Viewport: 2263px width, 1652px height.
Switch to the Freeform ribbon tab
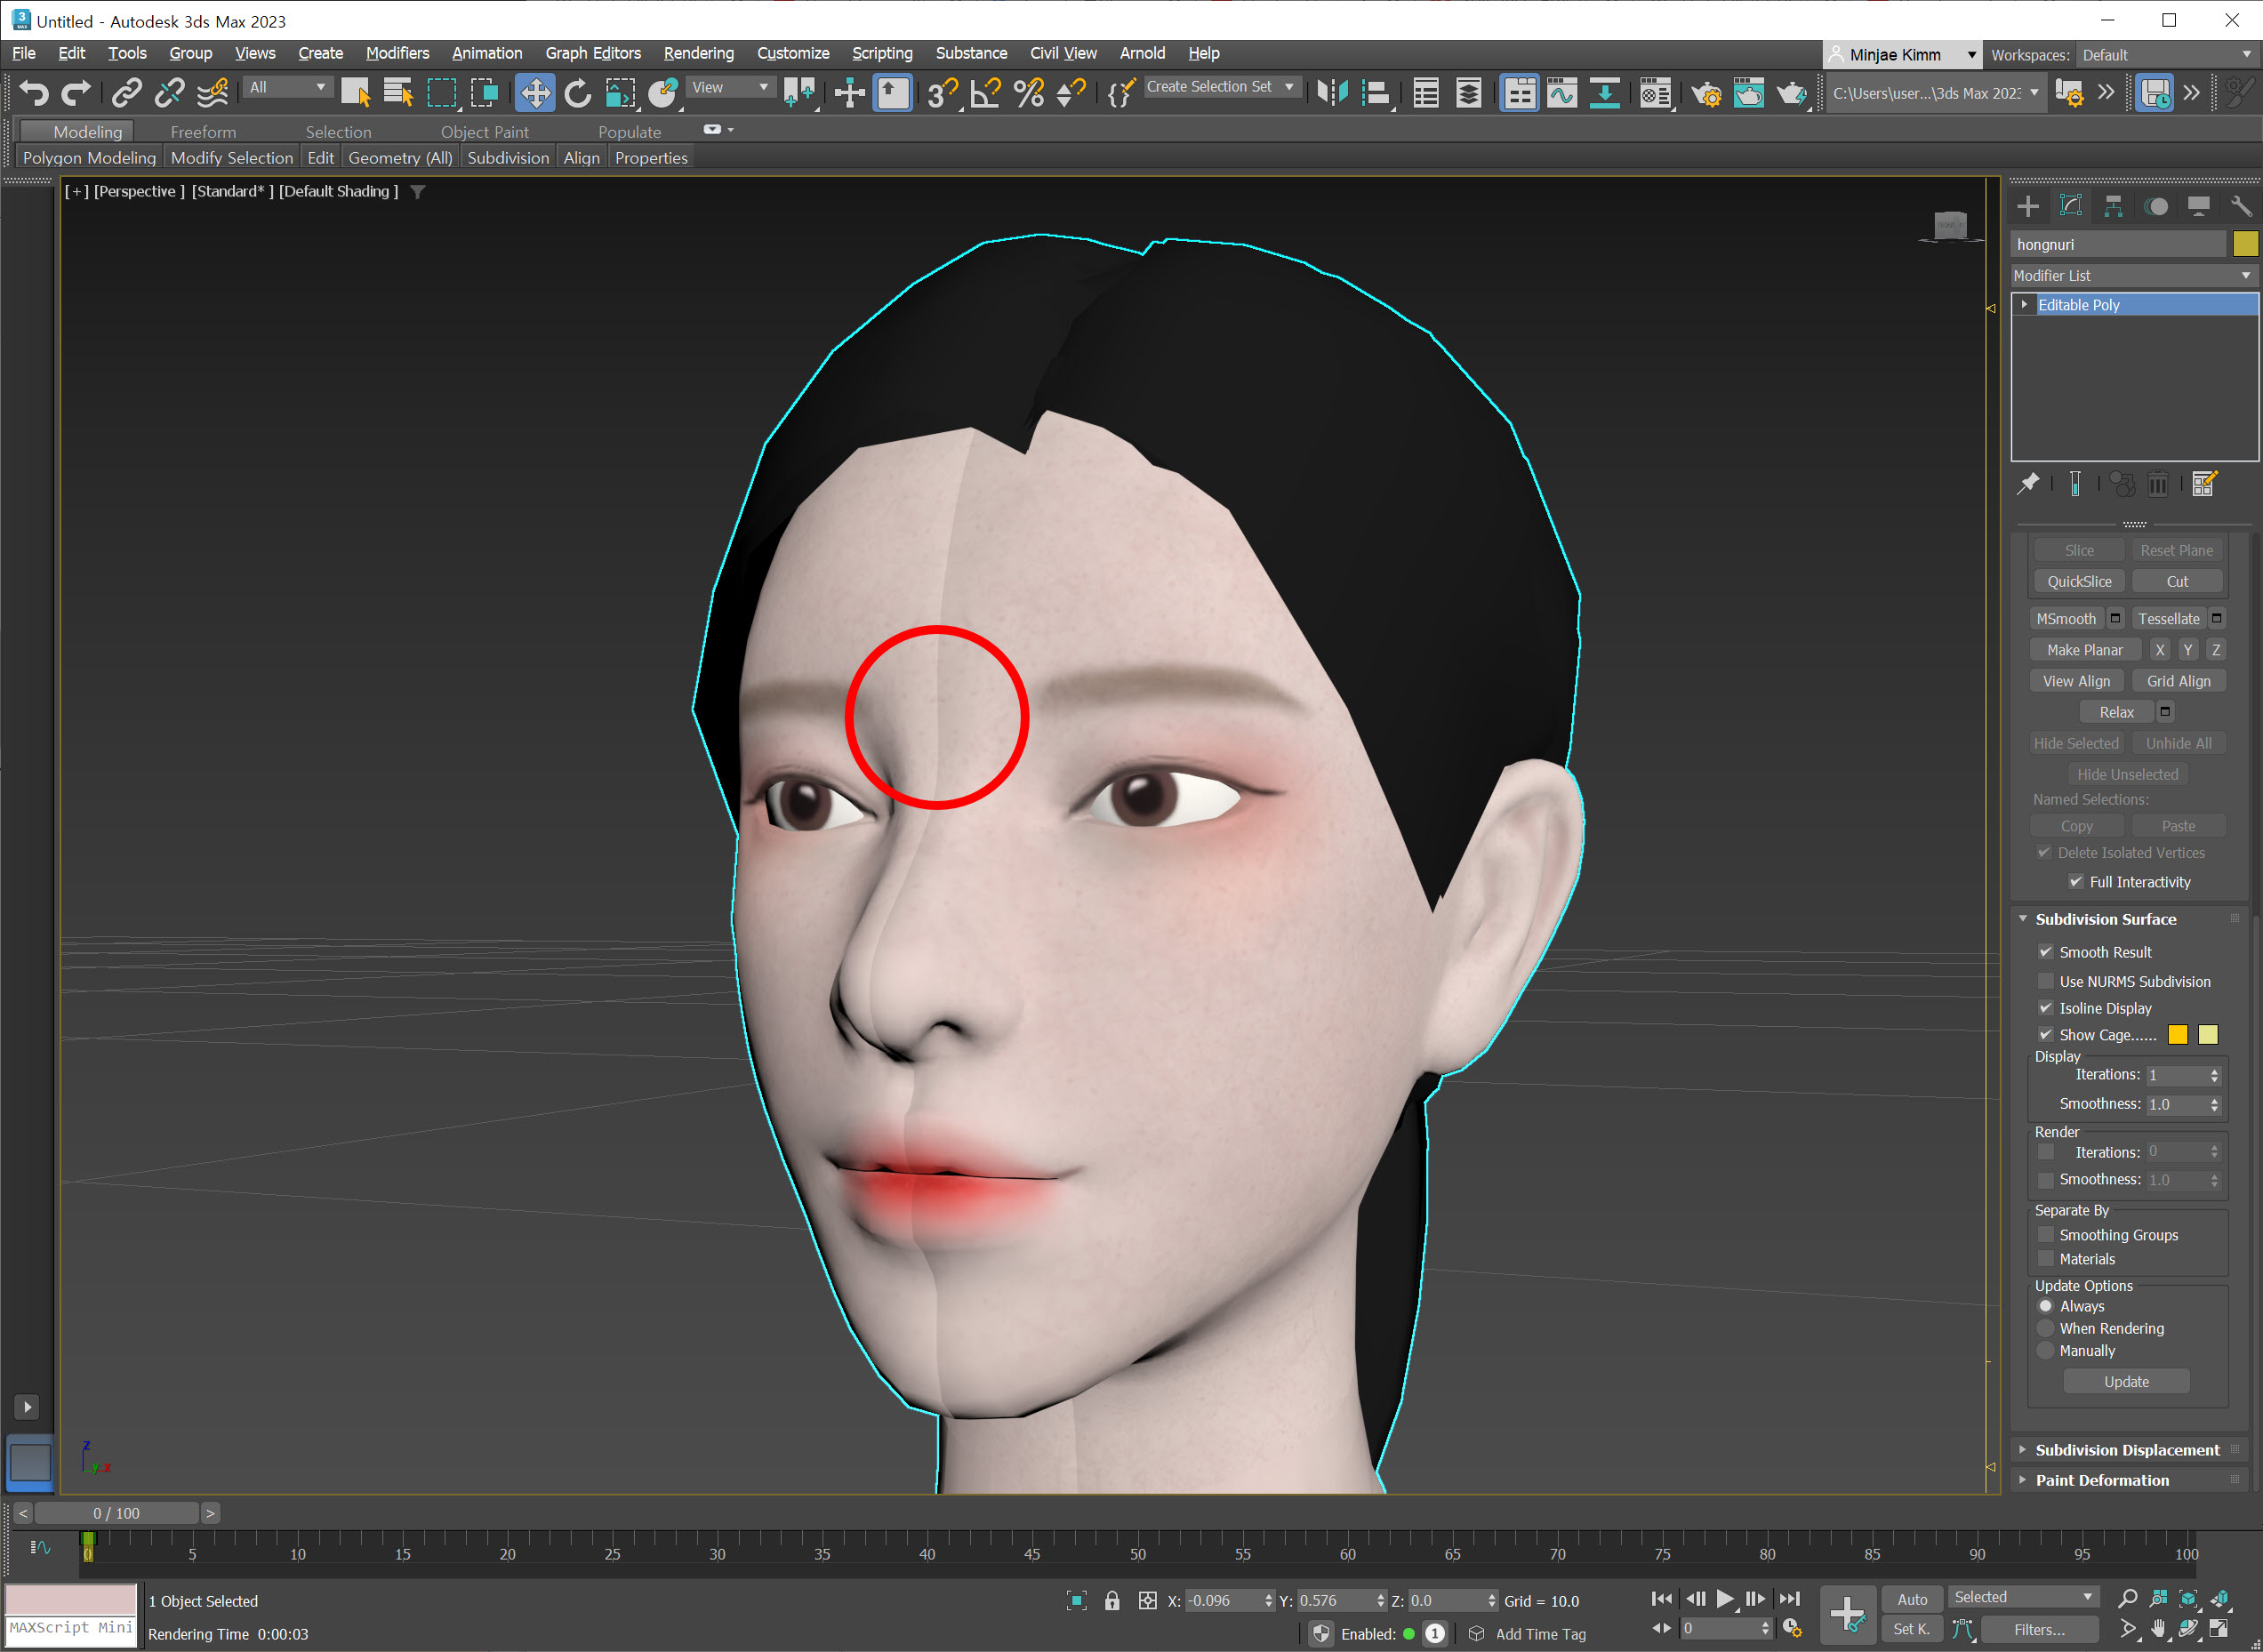point(203,132)
